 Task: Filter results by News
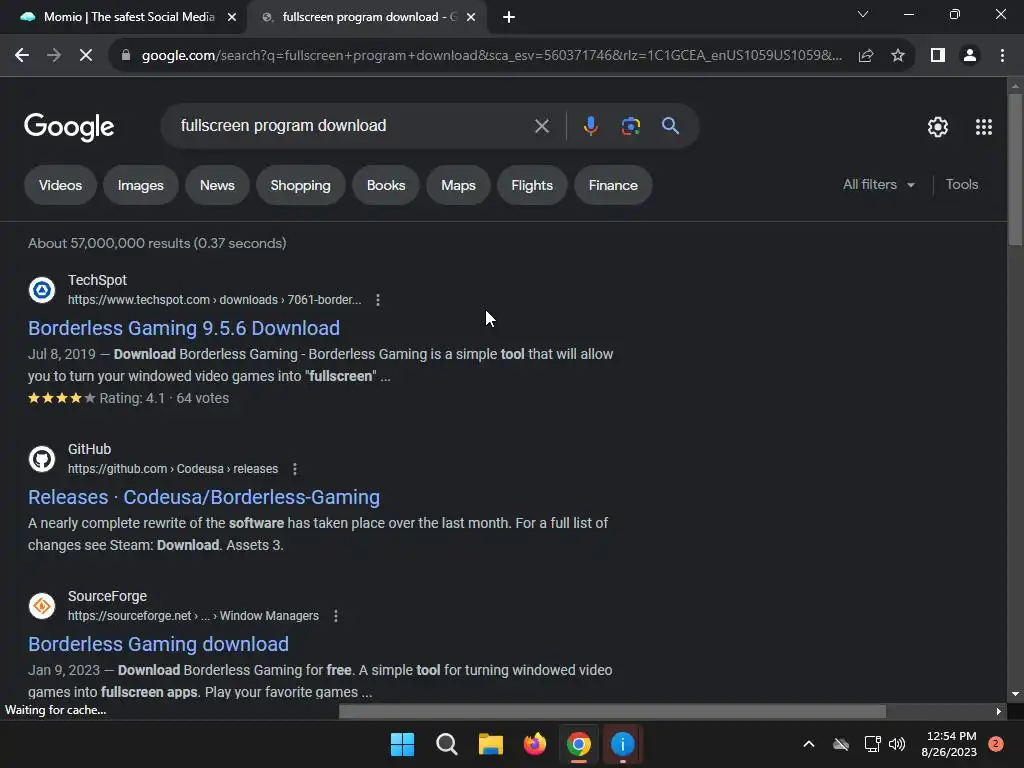point(217,185)
